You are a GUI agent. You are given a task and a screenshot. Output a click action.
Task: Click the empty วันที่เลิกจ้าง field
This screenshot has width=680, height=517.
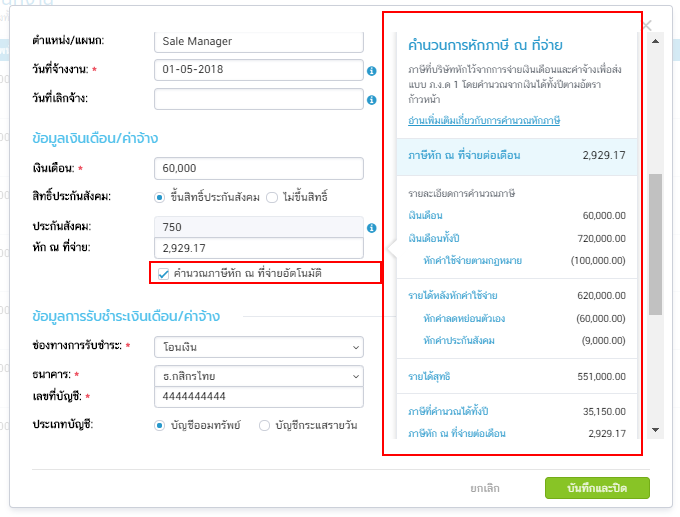click(x=259, y=99)
